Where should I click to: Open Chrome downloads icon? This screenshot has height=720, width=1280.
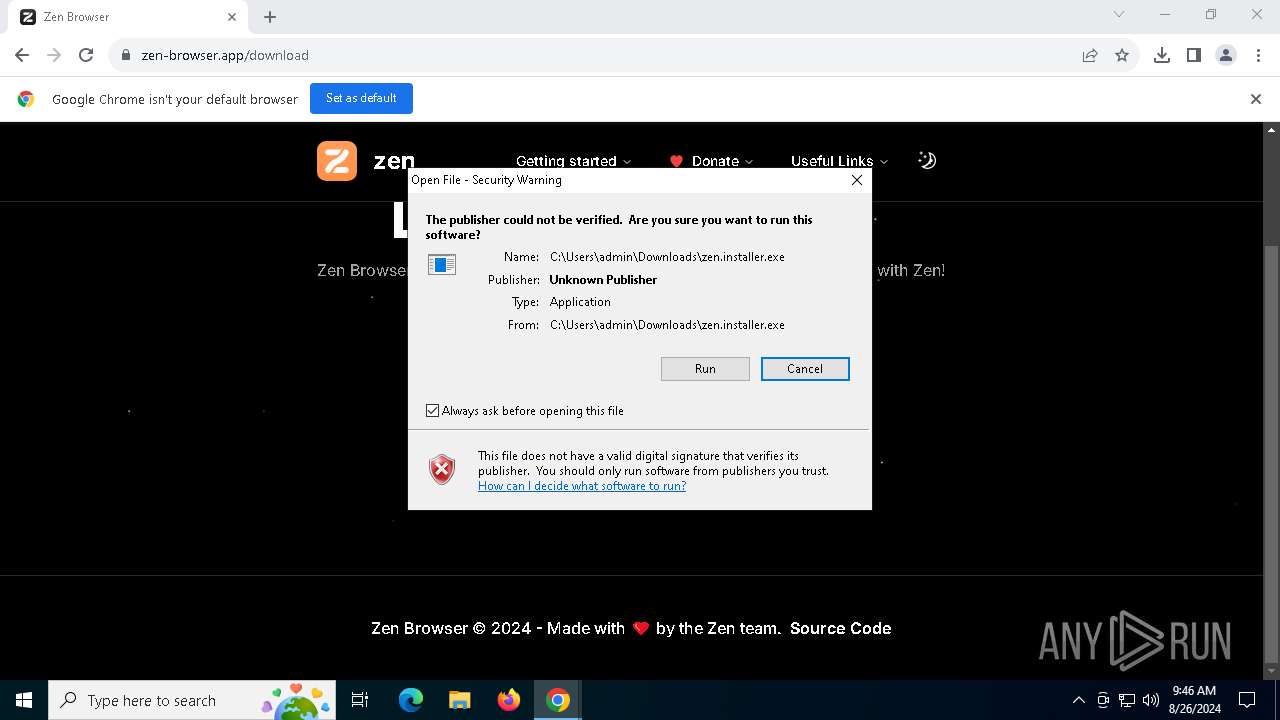tap(1162, 55)
